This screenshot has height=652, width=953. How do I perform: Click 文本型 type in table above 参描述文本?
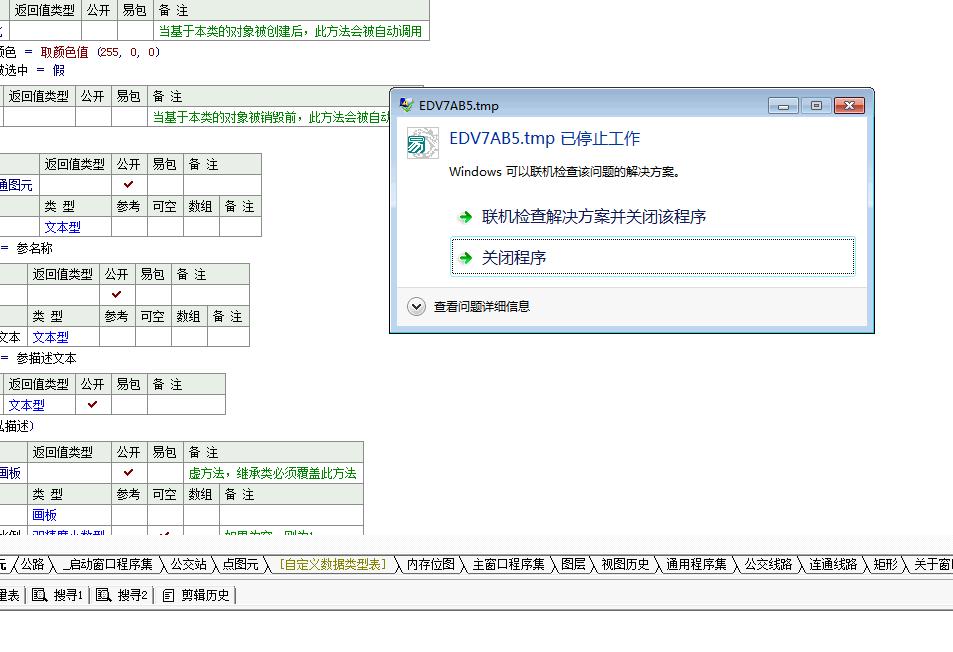point(50,337)
